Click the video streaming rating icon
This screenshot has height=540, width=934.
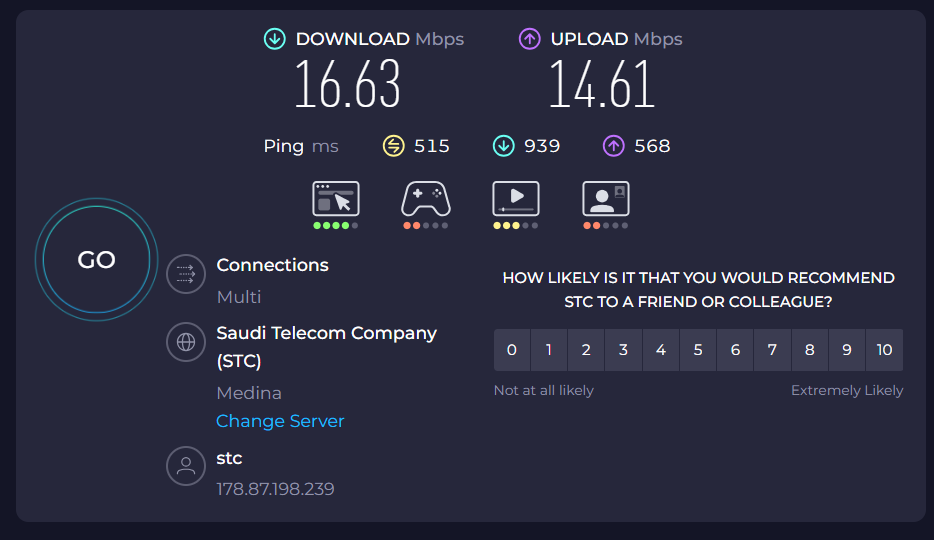coord(516,199)
